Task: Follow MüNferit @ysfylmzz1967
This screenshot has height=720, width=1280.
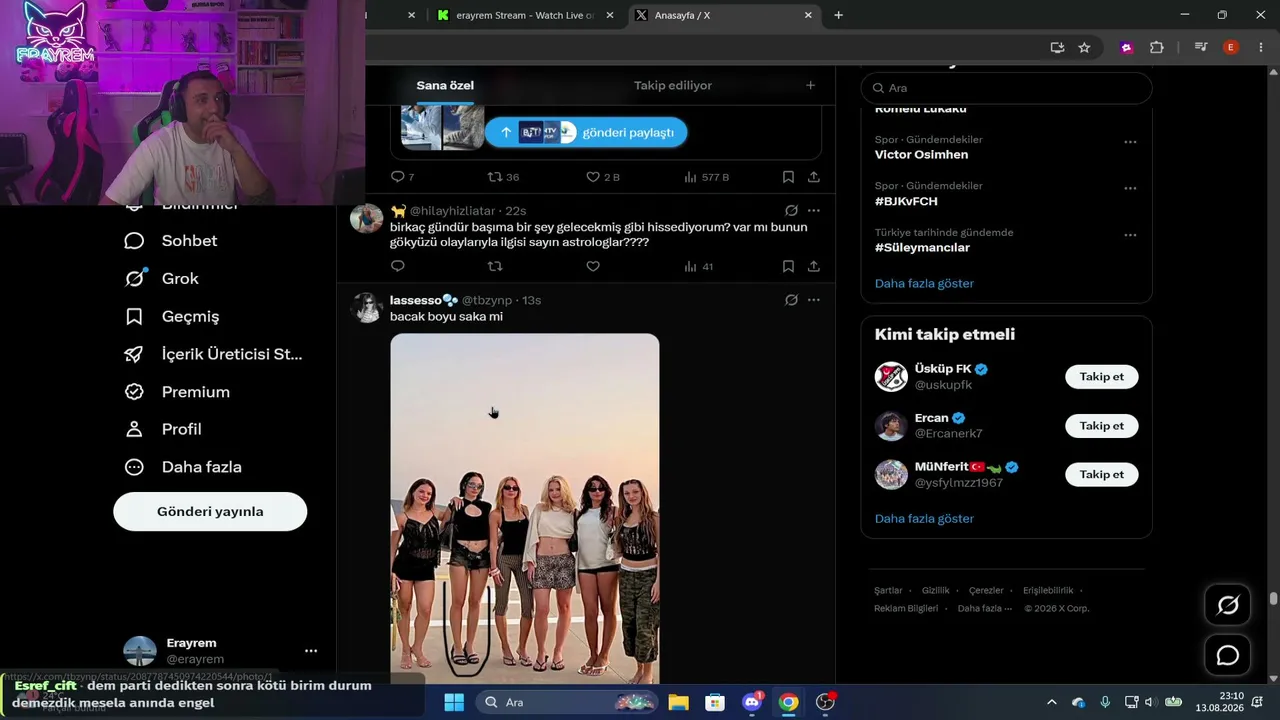Action: [x=1102, y=475]
